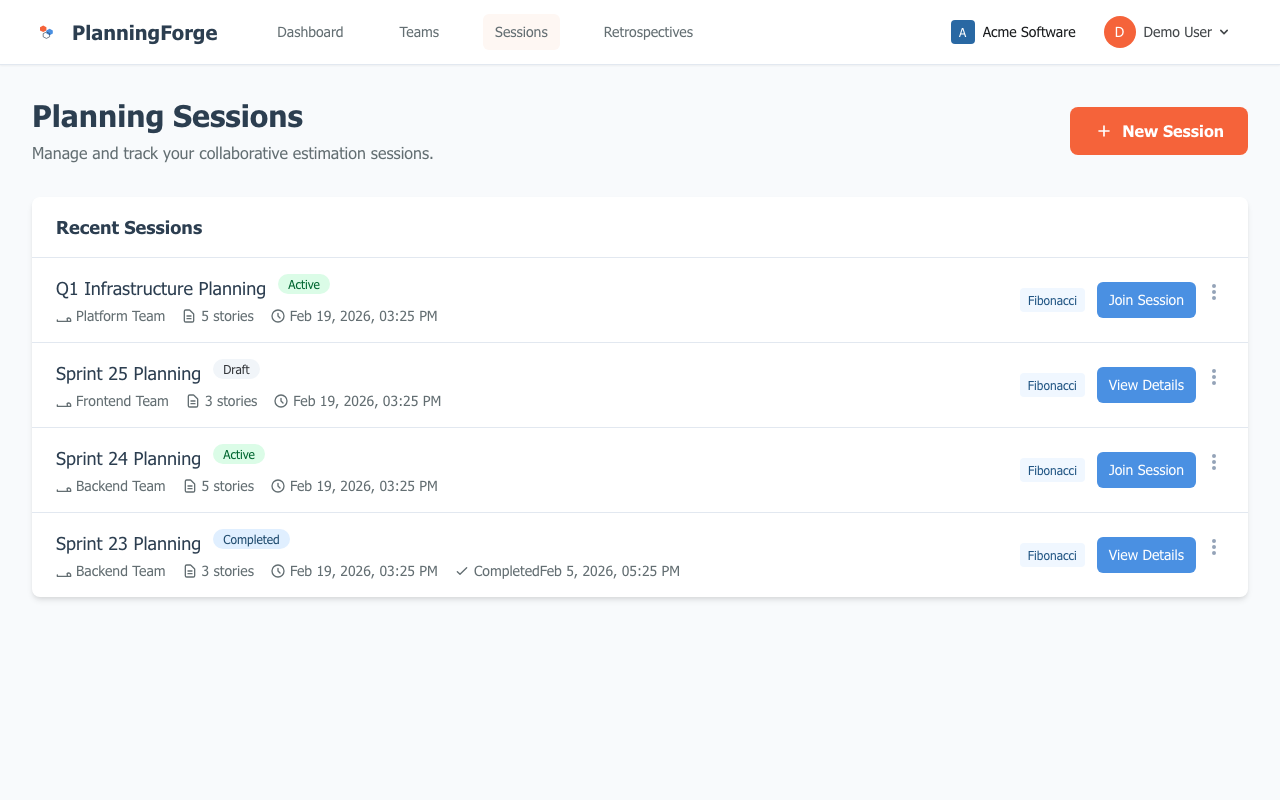View details of Sprint 25 Planning

(x=1146, y=384)
